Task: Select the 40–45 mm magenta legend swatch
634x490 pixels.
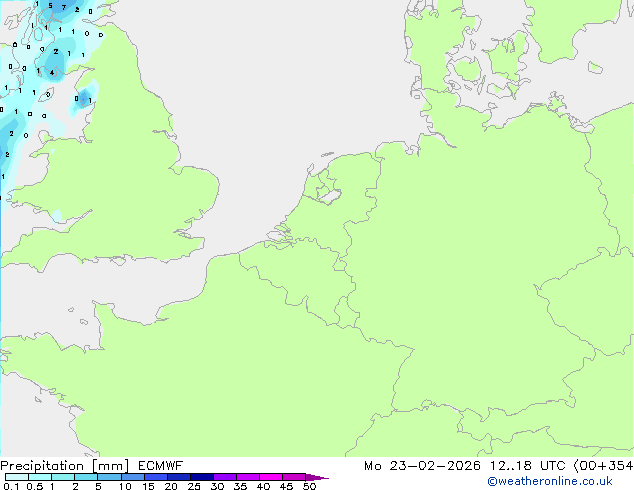Action: pyautogui.click(x=271, y=477)
